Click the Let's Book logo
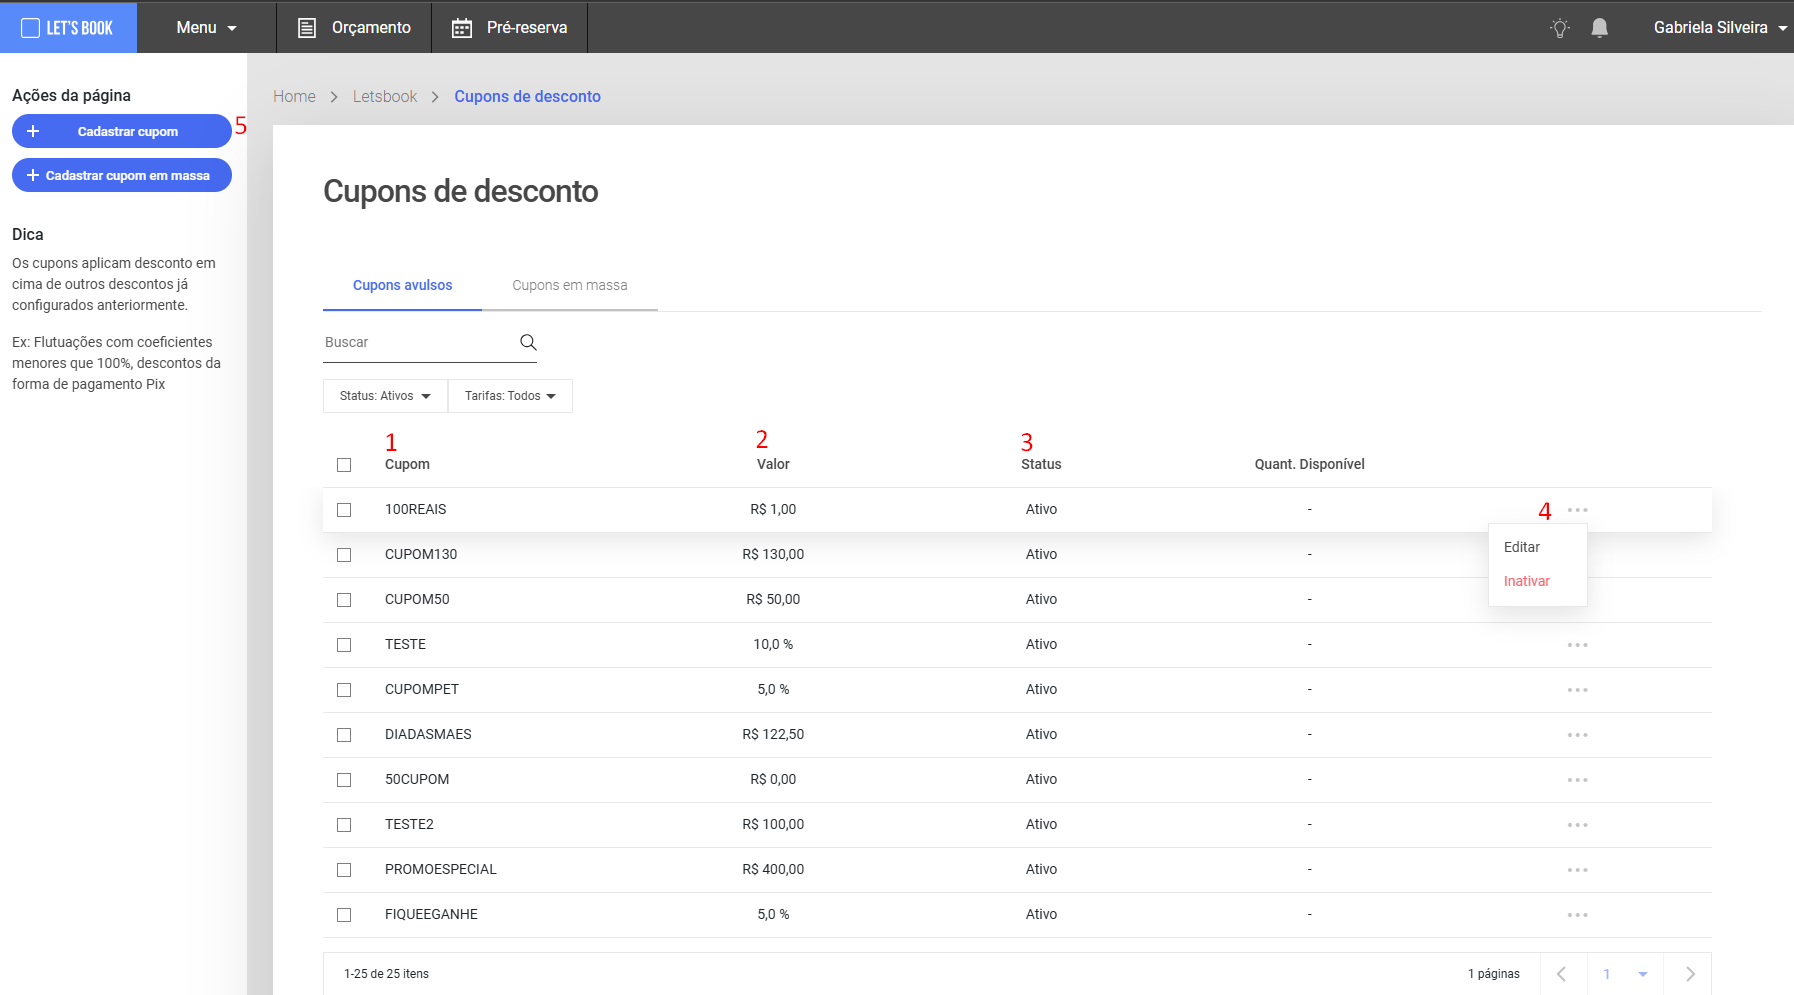 tap(68, 28)
